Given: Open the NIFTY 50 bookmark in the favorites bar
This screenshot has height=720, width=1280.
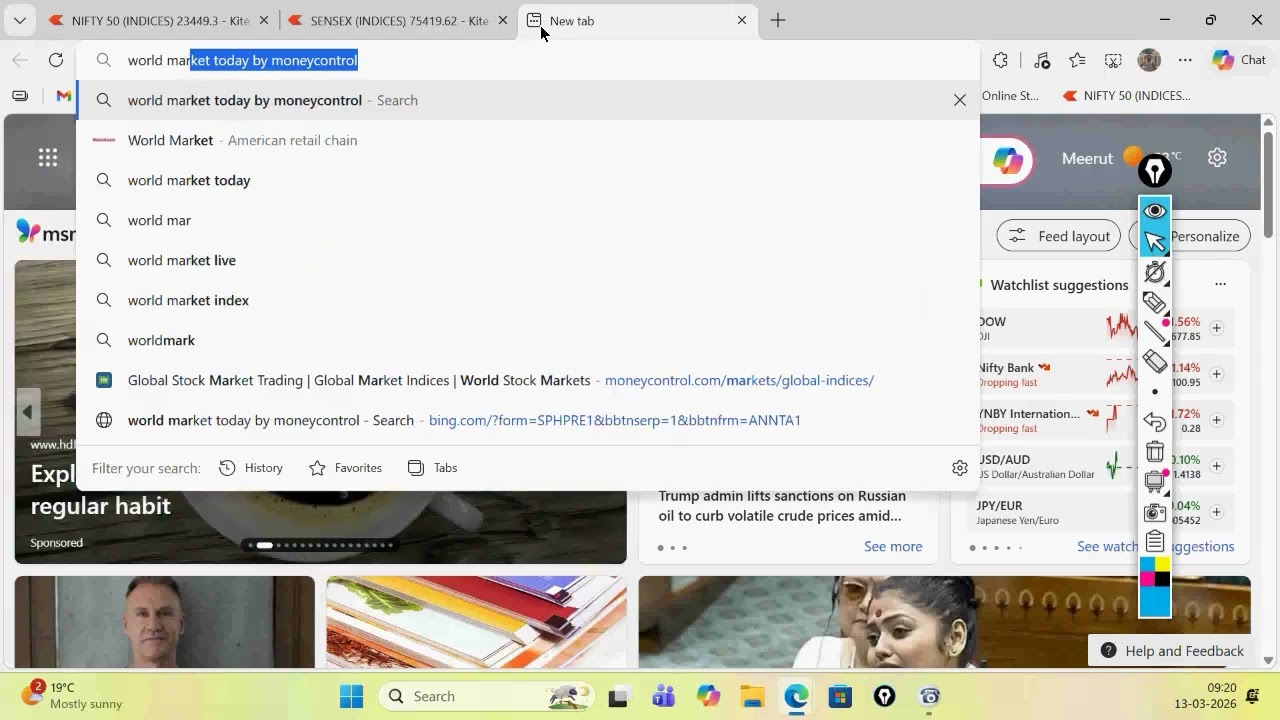Looking at the screenshot, I should (x=1127, y=96).
